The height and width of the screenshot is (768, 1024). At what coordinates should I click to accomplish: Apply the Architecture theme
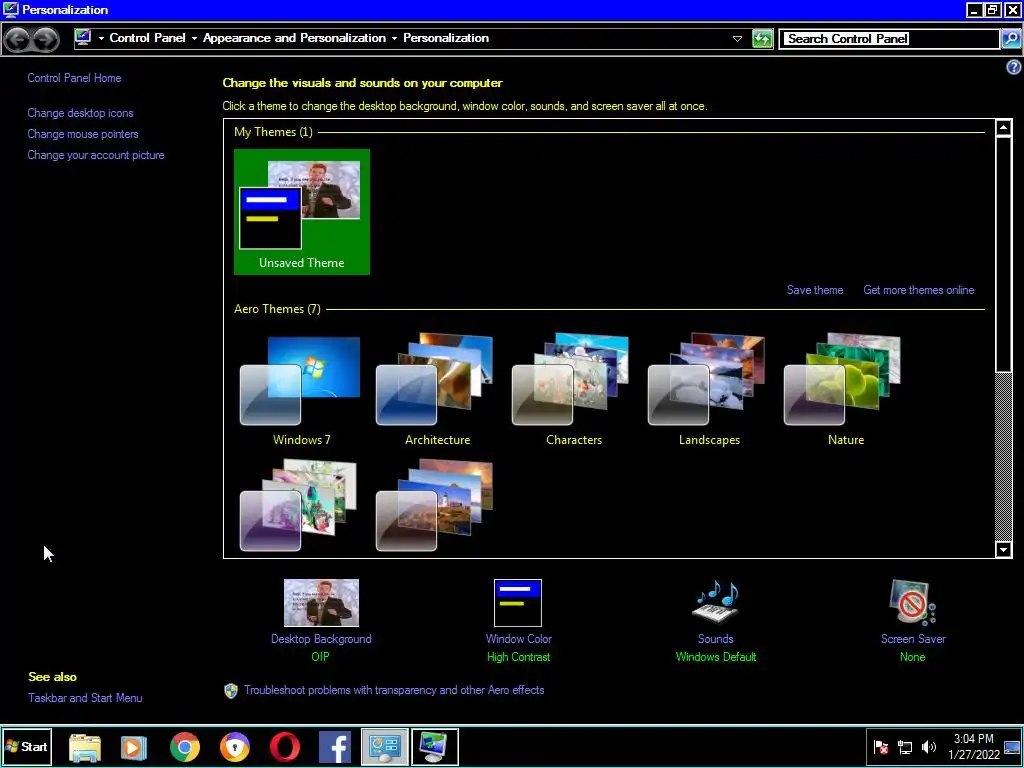coord(438,391)
